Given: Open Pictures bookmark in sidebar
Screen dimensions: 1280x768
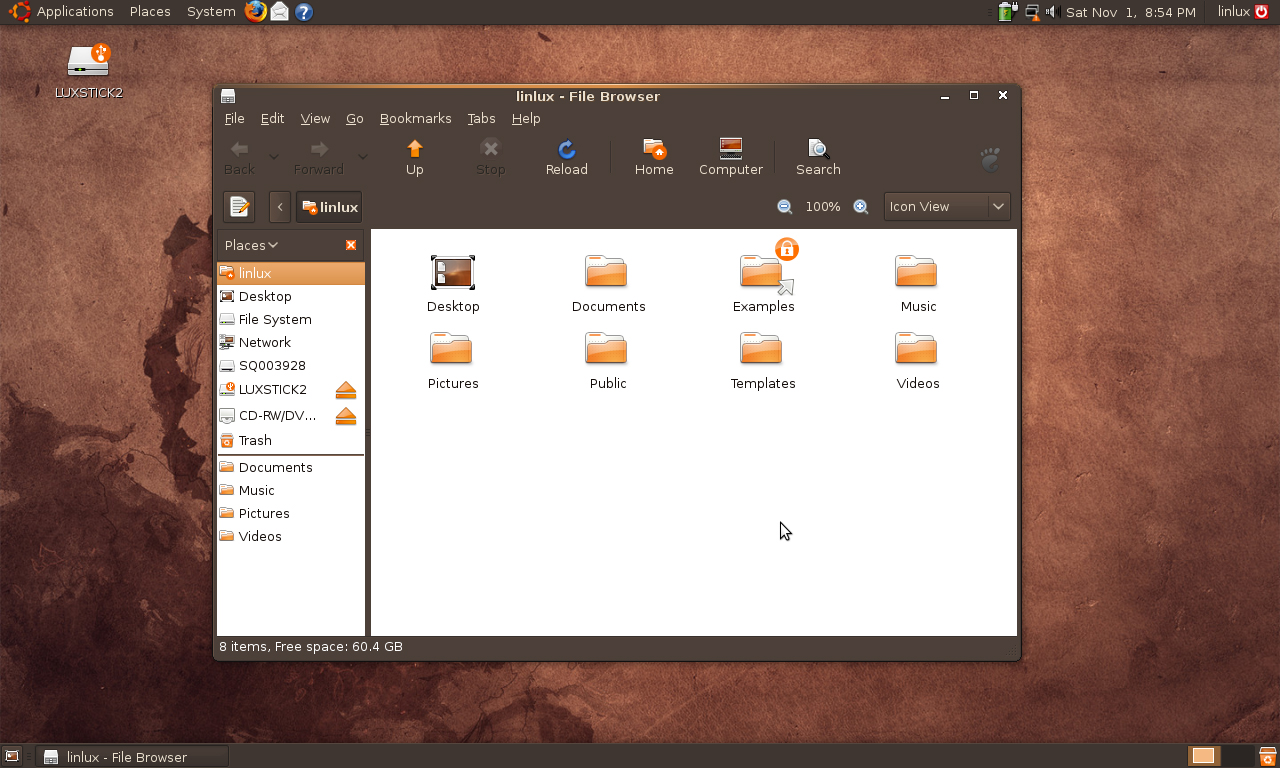Looking at the screenshot, I should point(291,513).
